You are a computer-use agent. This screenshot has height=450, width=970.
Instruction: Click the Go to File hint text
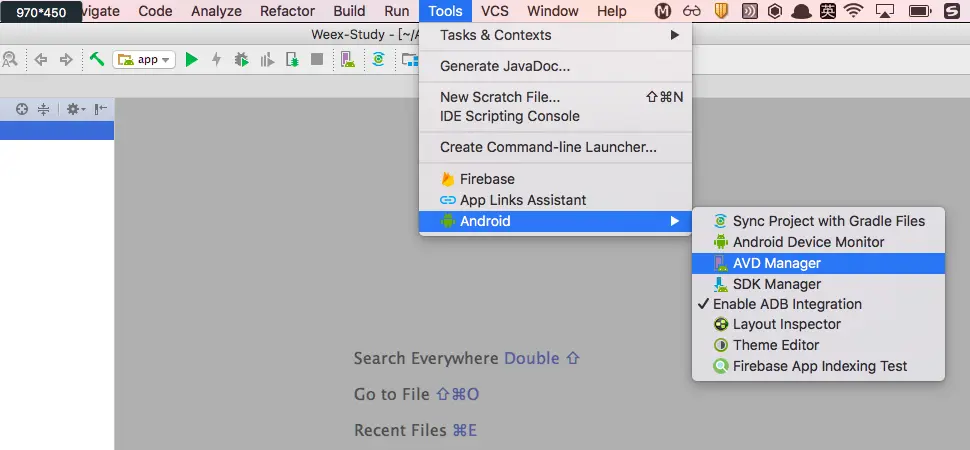tap(416, 394)
